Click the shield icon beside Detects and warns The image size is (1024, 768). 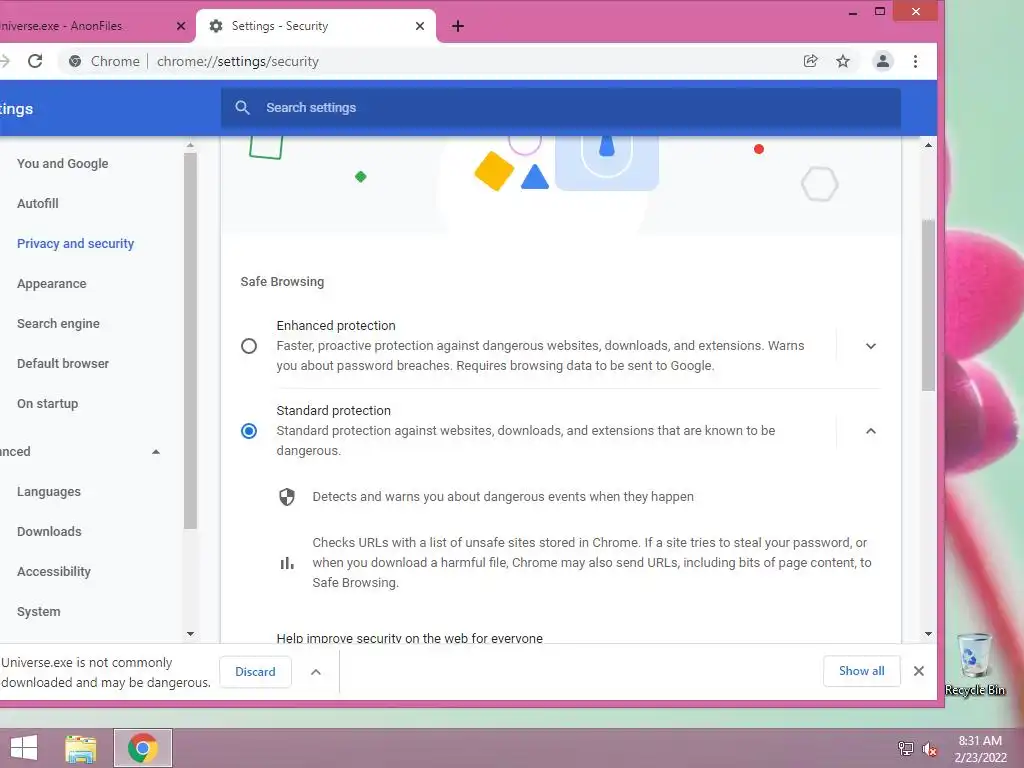click(x=287, y=497)
